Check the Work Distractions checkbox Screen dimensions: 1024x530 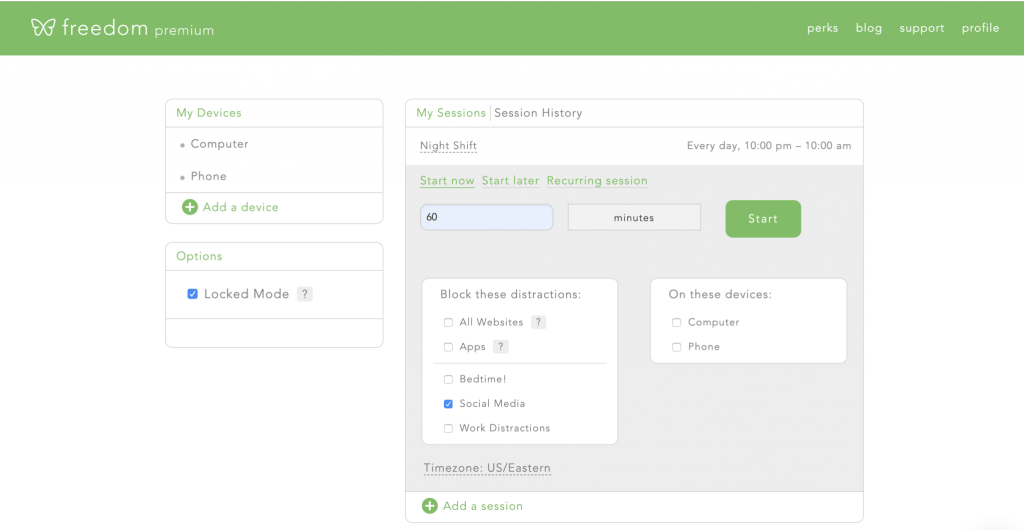449,429
